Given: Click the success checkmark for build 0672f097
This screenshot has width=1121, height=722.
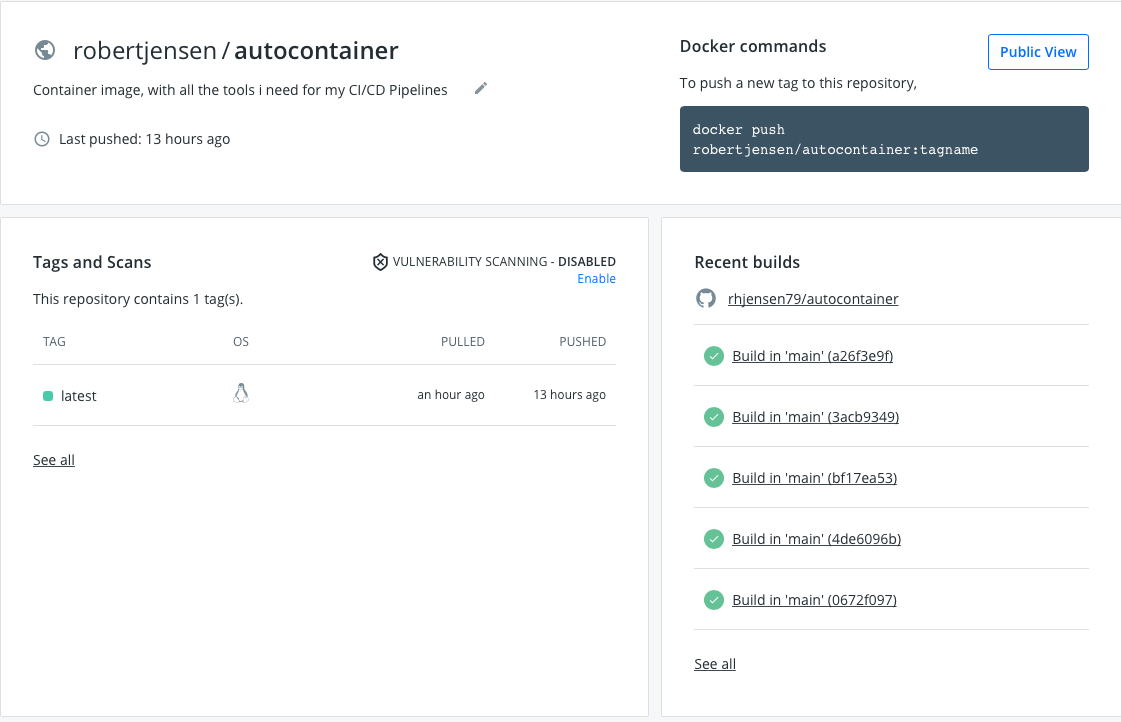Looking at the screenshot, I should click(713, 600).
